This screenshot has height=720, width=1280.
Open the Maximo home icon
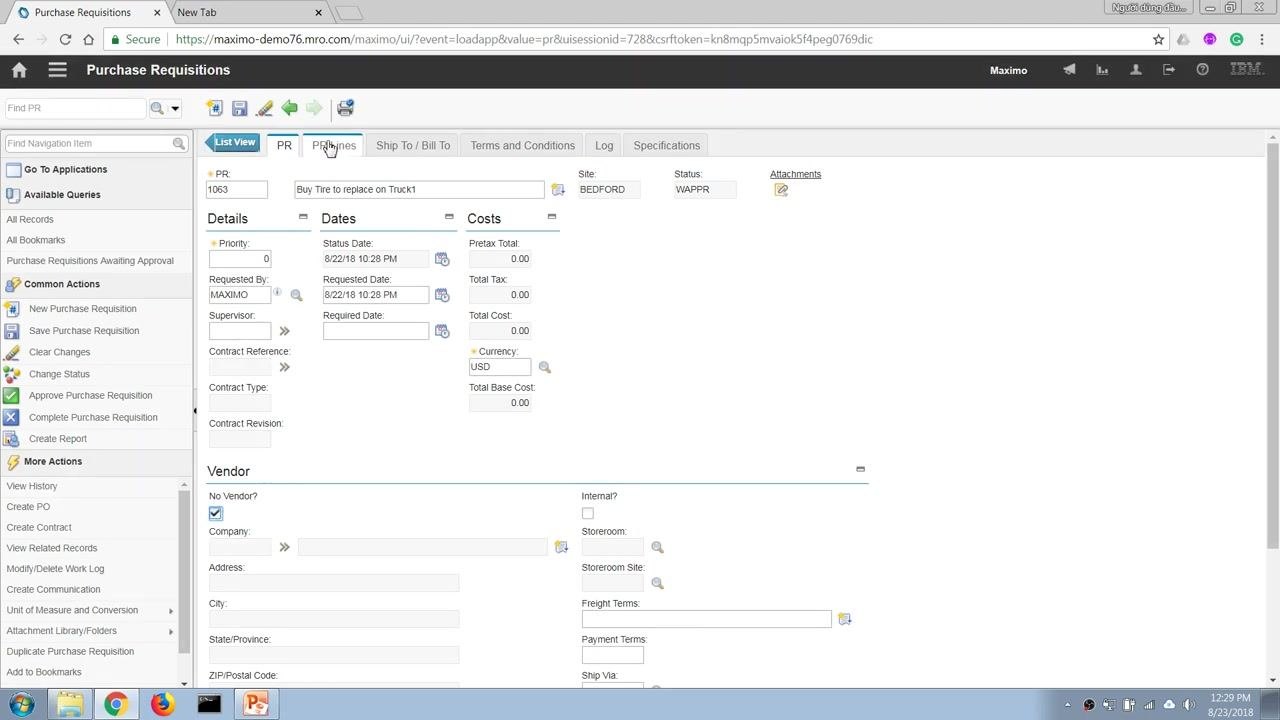click(x=19, y=70)
